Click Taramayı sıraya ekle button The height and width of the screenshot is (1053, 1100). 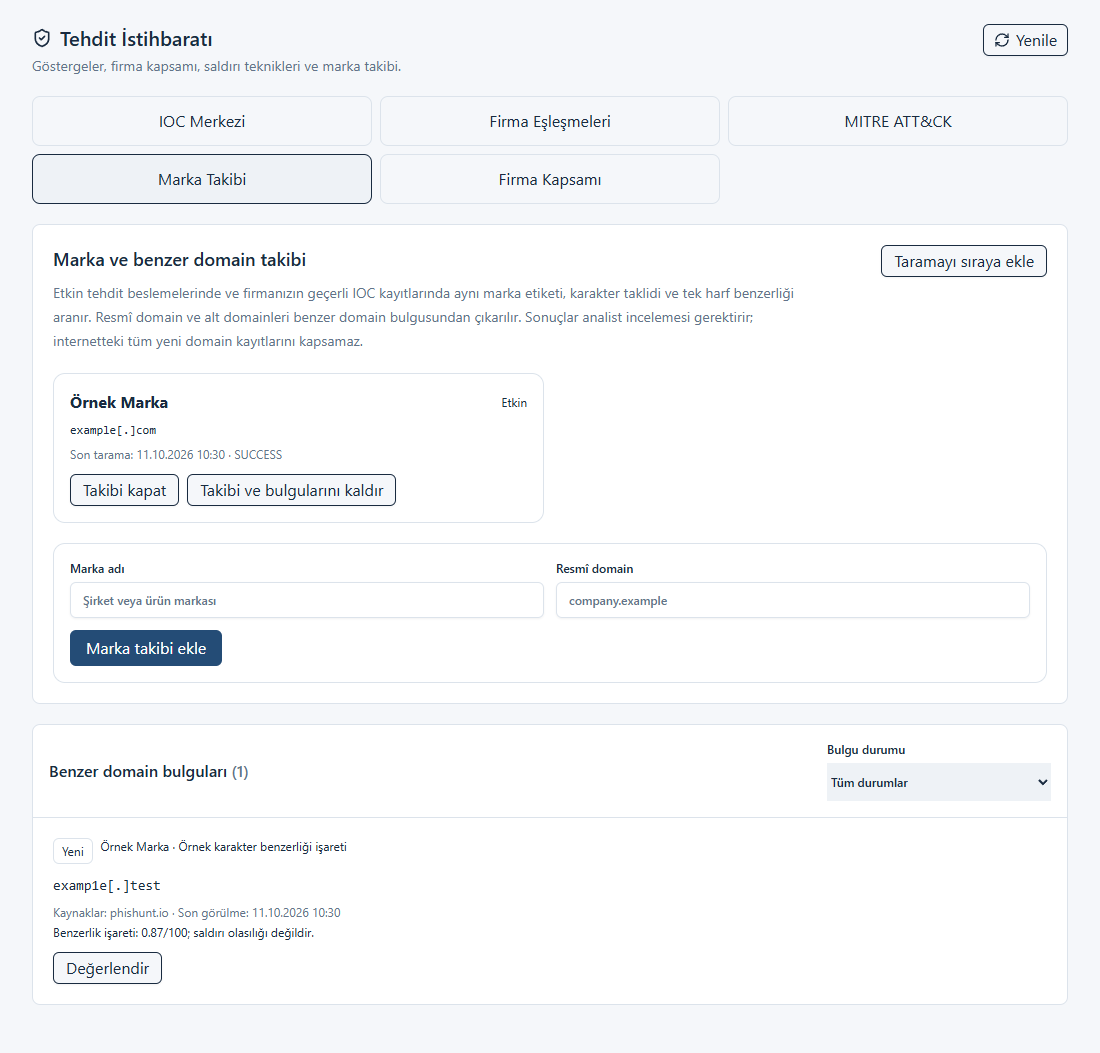click(x=964, y=261)
